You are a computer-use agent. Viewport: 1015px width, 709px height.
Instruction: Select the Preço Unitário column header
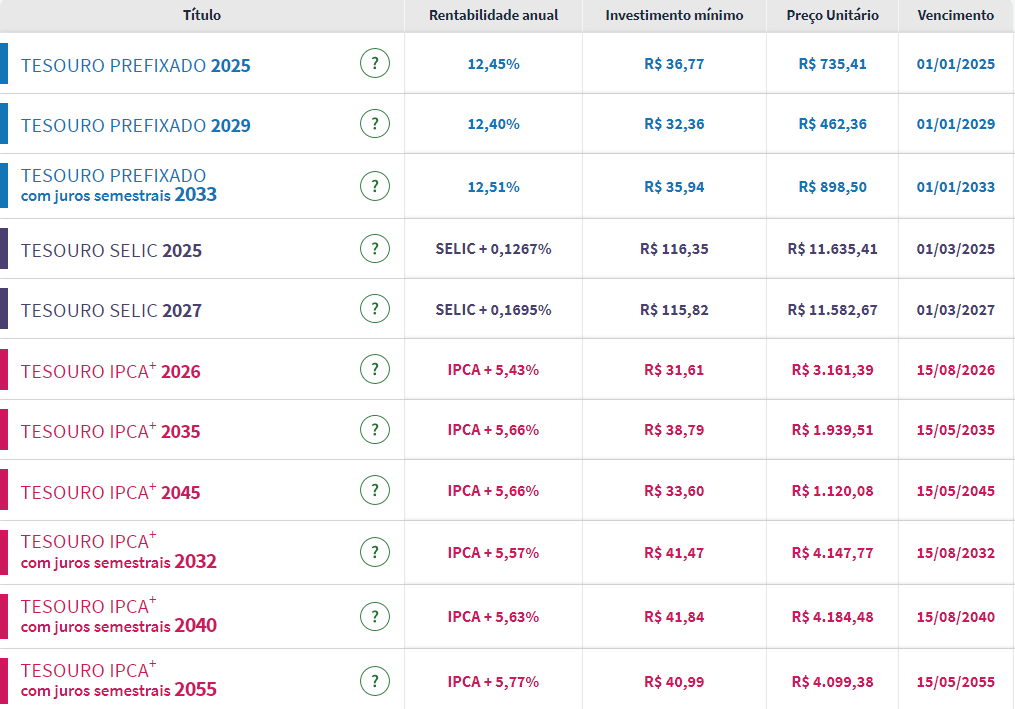(x=832, y=15)
